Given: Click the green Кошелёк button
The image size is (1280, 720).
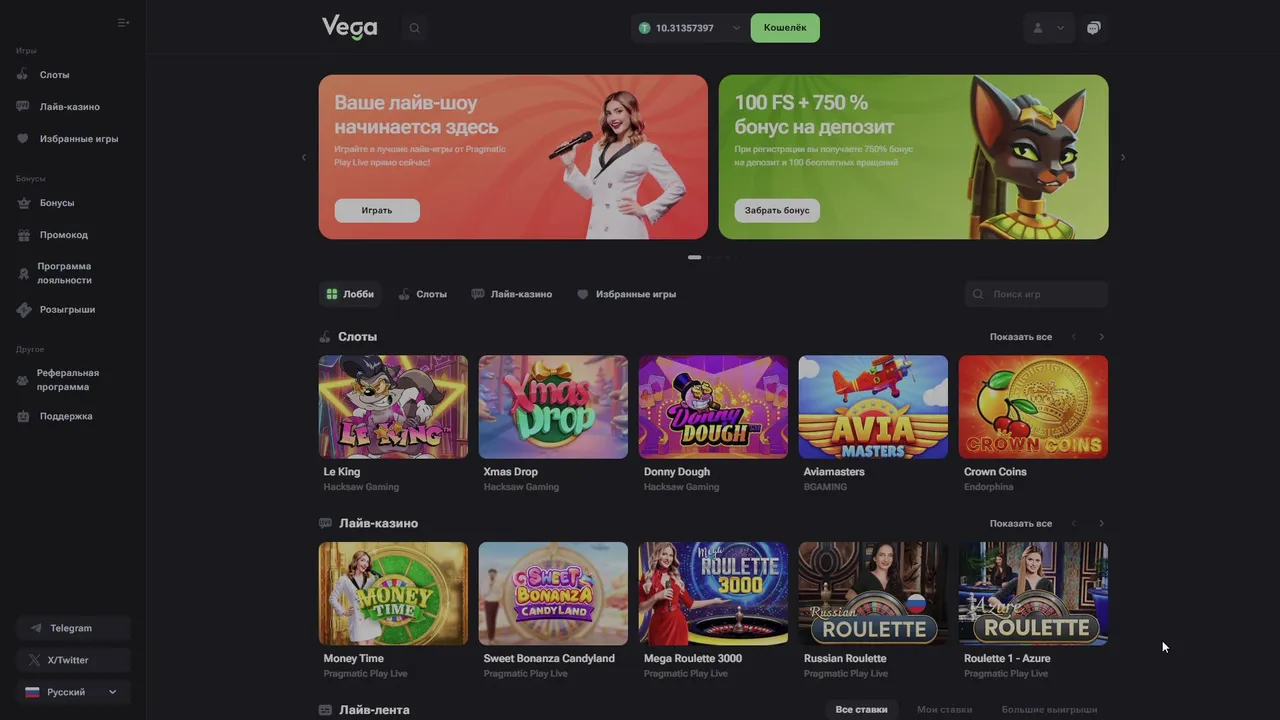Looking at the screenshot, I should coord(785,28).
